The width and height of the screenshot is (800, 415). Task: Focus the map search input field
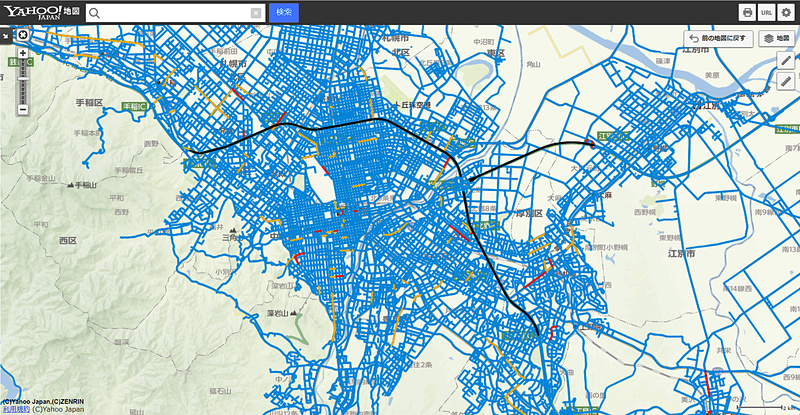click(x=176, y=13)
